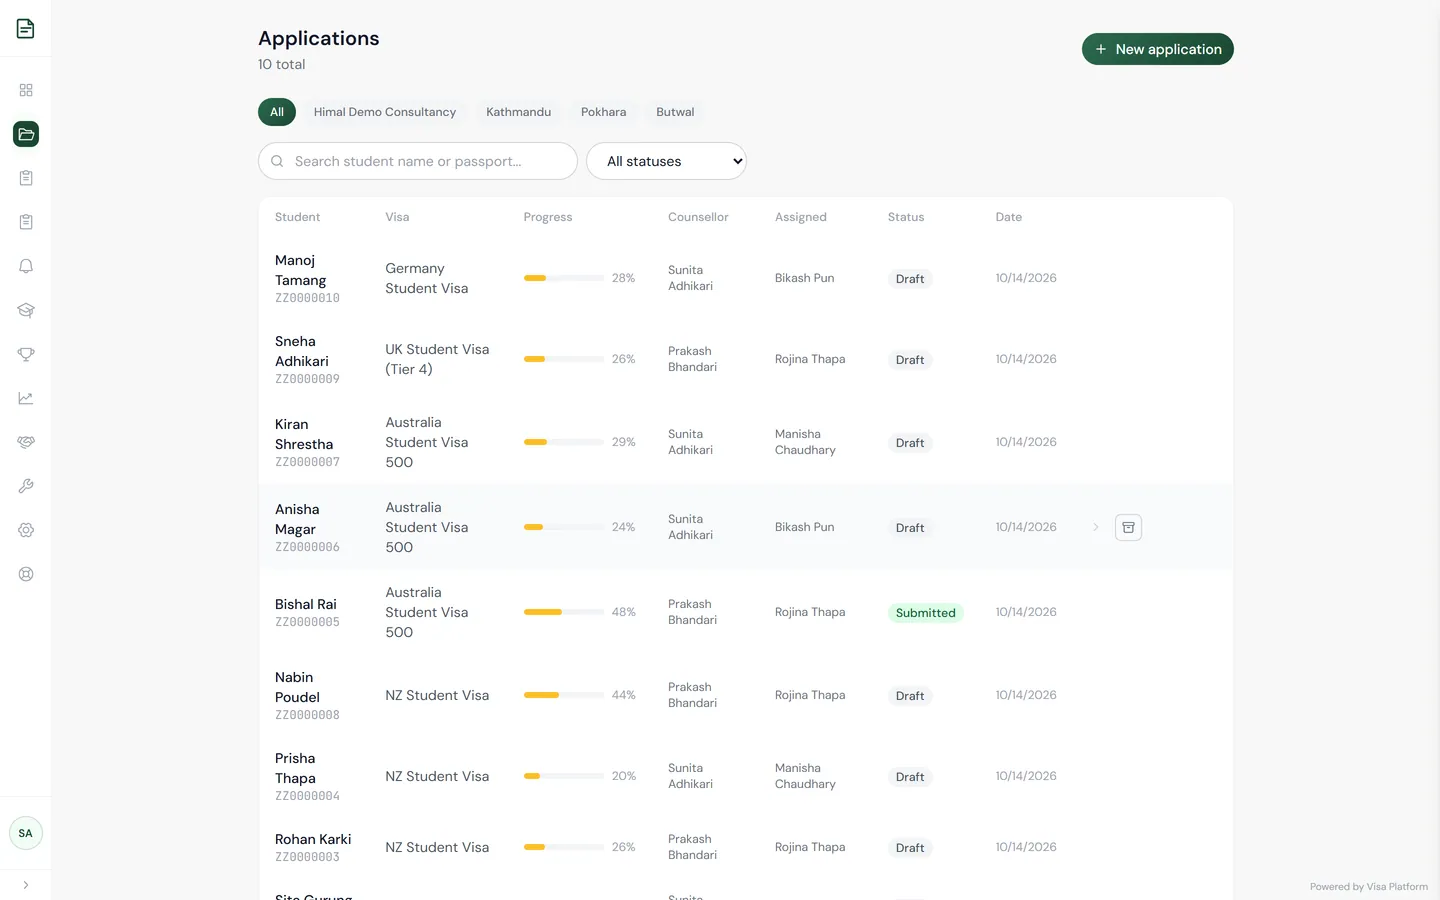
Task: Click Prisha Thapa's name in the table
Action: [295, 768]
